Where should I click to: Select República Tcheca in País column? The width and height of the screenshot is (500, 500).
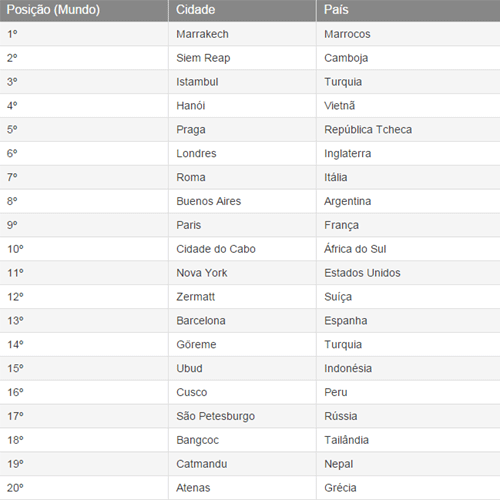(x=408, y=130)
